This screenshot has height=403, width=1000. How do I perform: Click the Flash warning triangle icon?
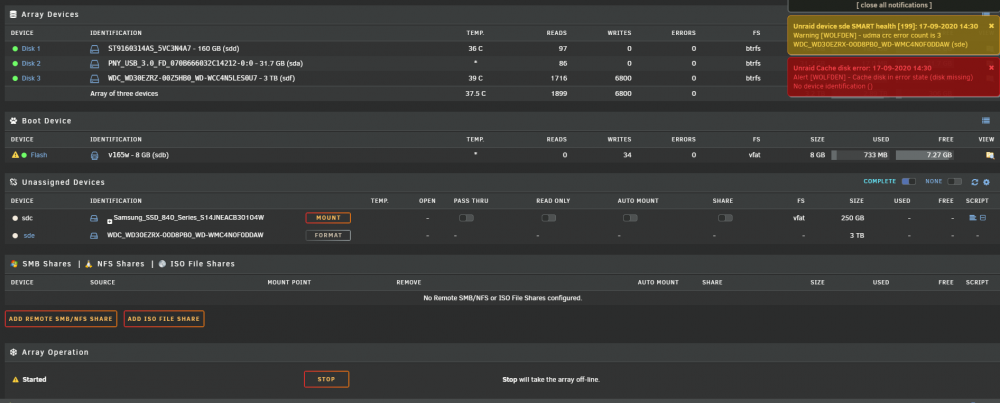tap(15, 155)
